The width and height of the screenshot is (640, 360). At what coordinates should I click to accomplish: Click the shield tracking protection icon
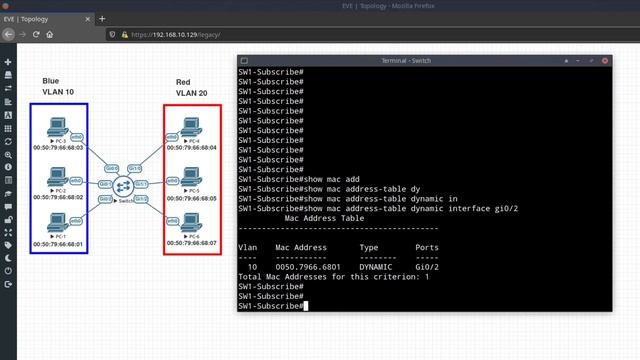(112, 35)
